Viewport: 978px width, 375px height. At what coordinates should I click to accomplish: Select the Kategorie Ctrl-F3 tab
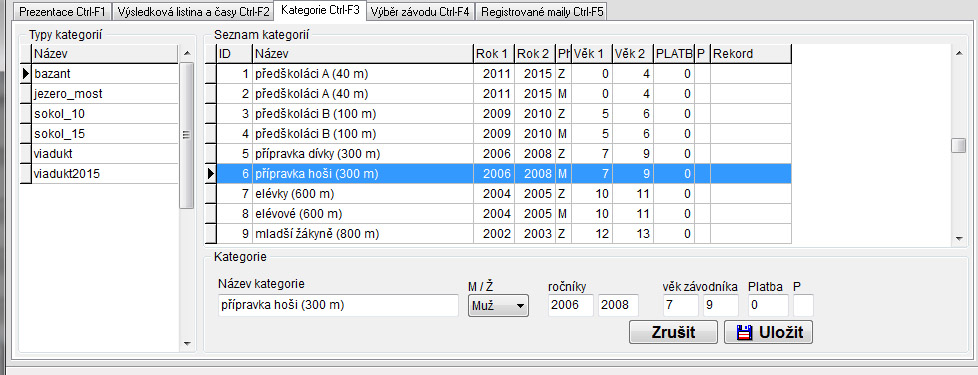(x=321, y=10)
